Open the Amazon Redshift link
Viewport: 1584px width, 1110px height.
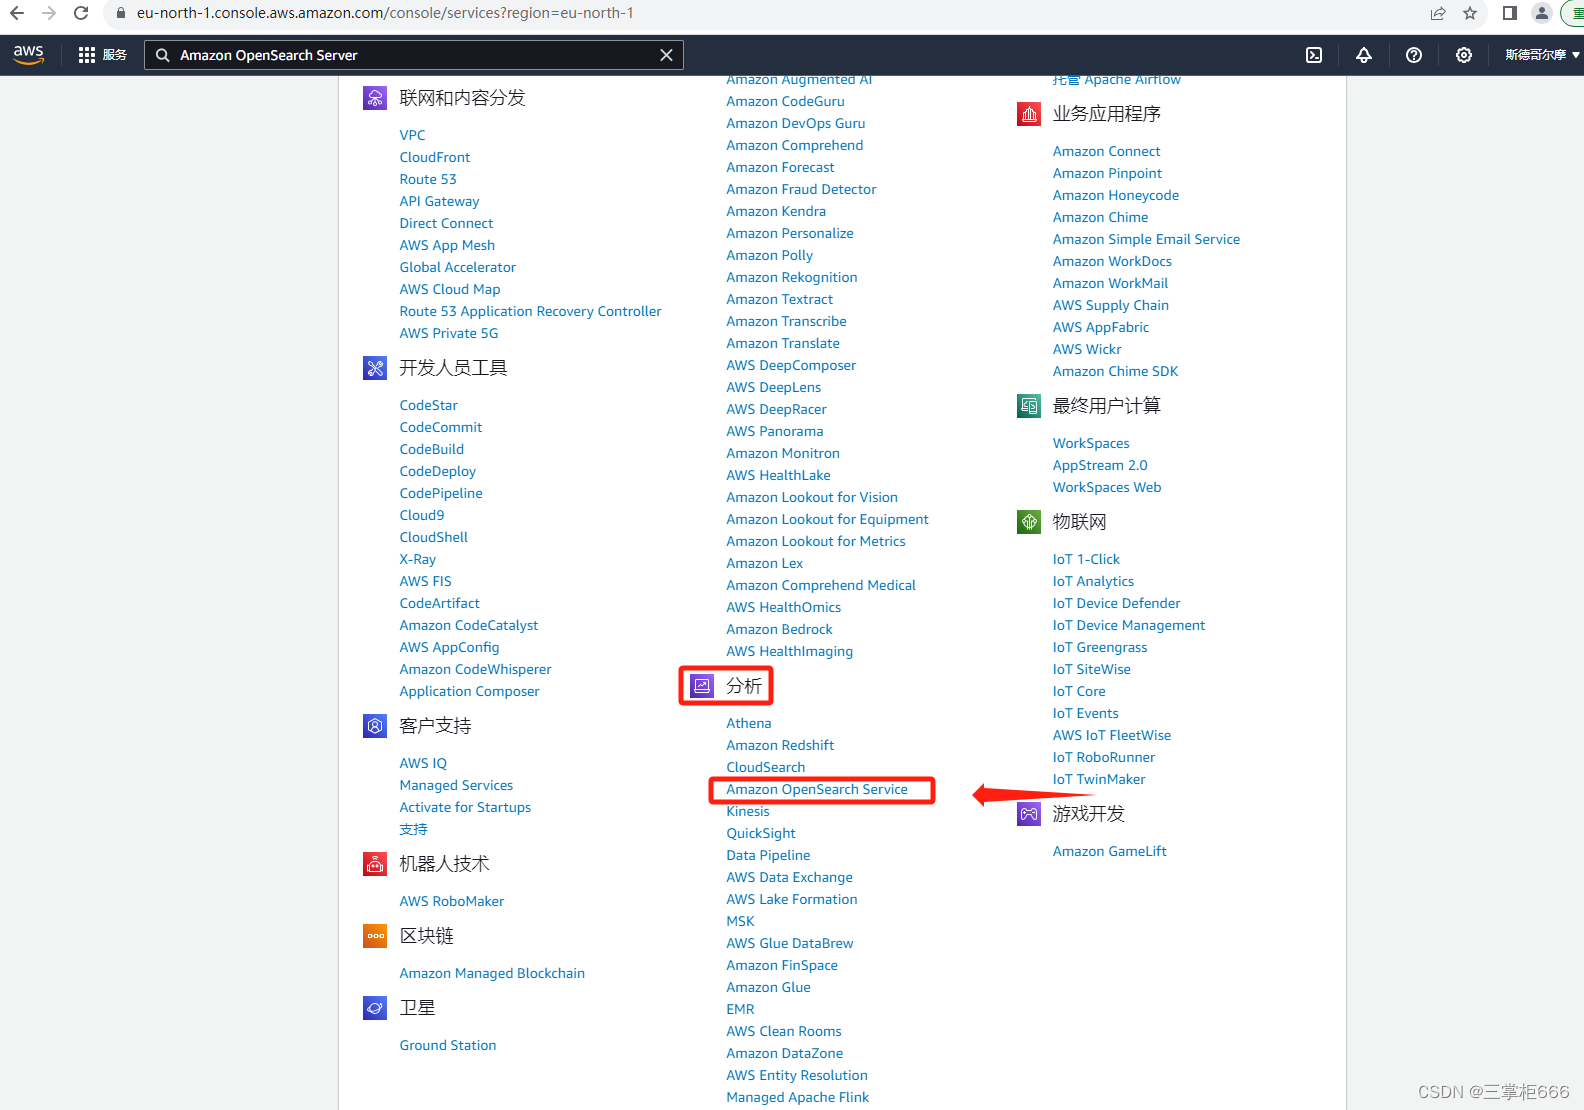point(780,746)
